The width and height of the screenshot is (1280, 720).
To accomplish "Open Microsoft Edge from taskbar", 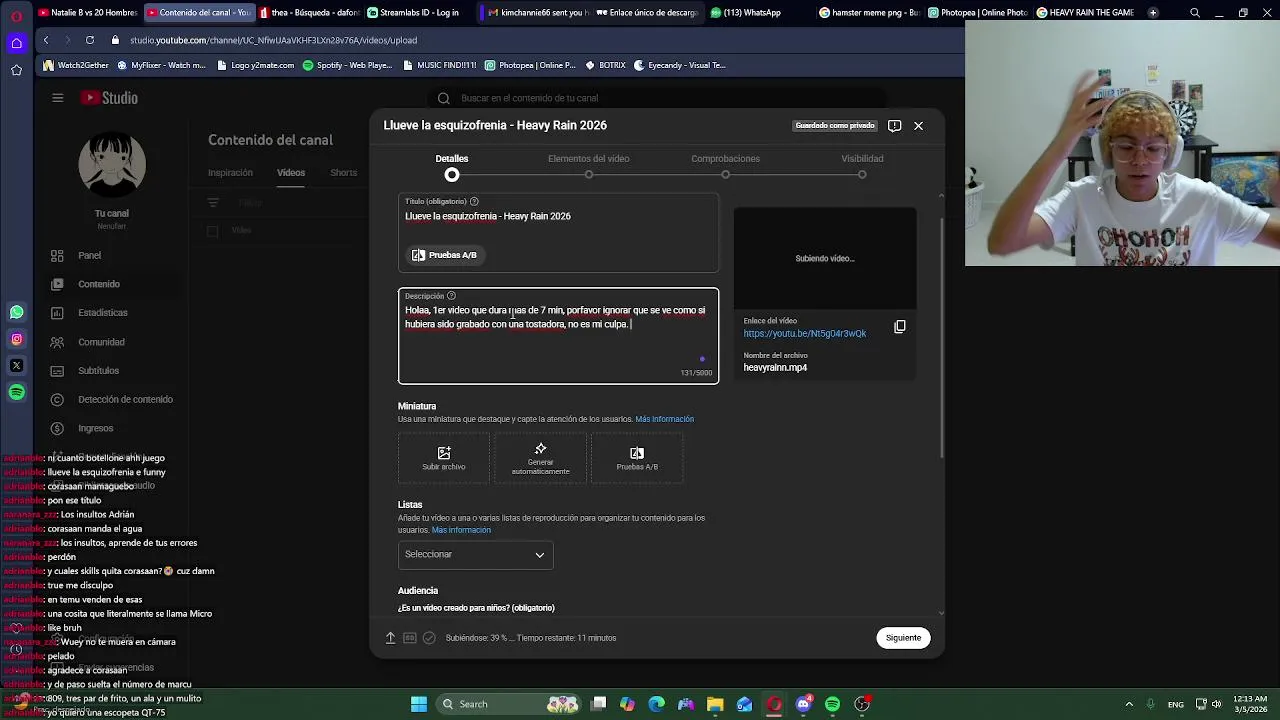I will (x=656, y=704).
